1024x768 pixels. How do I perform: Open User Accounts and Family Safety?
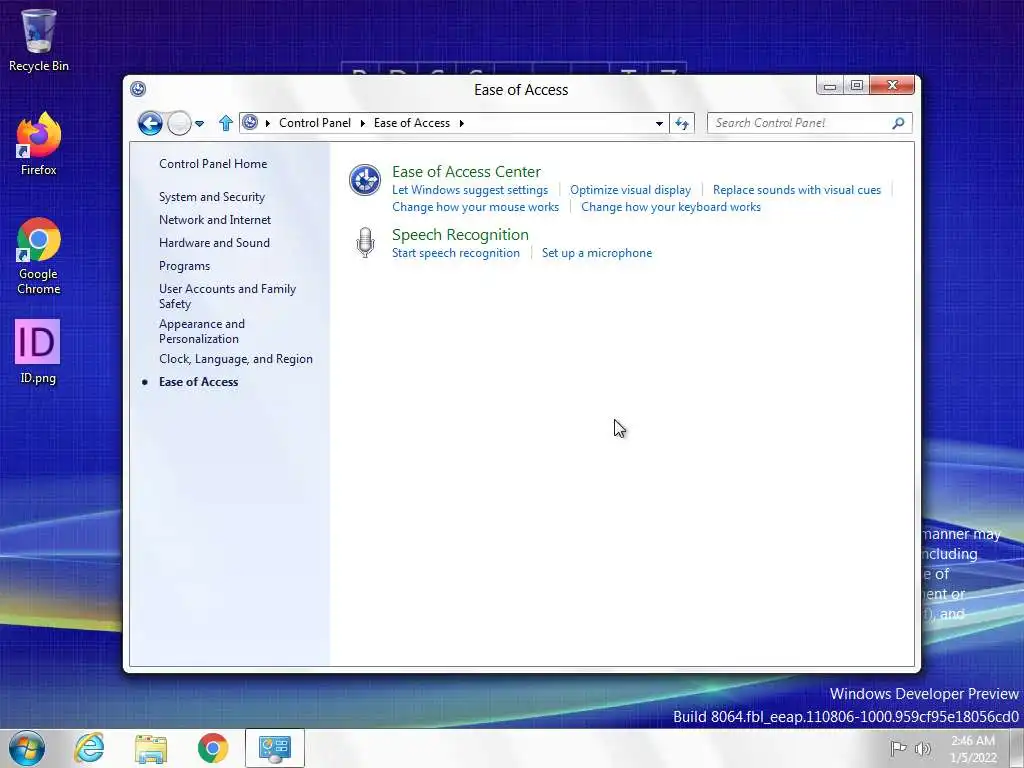tap(227, 296)
